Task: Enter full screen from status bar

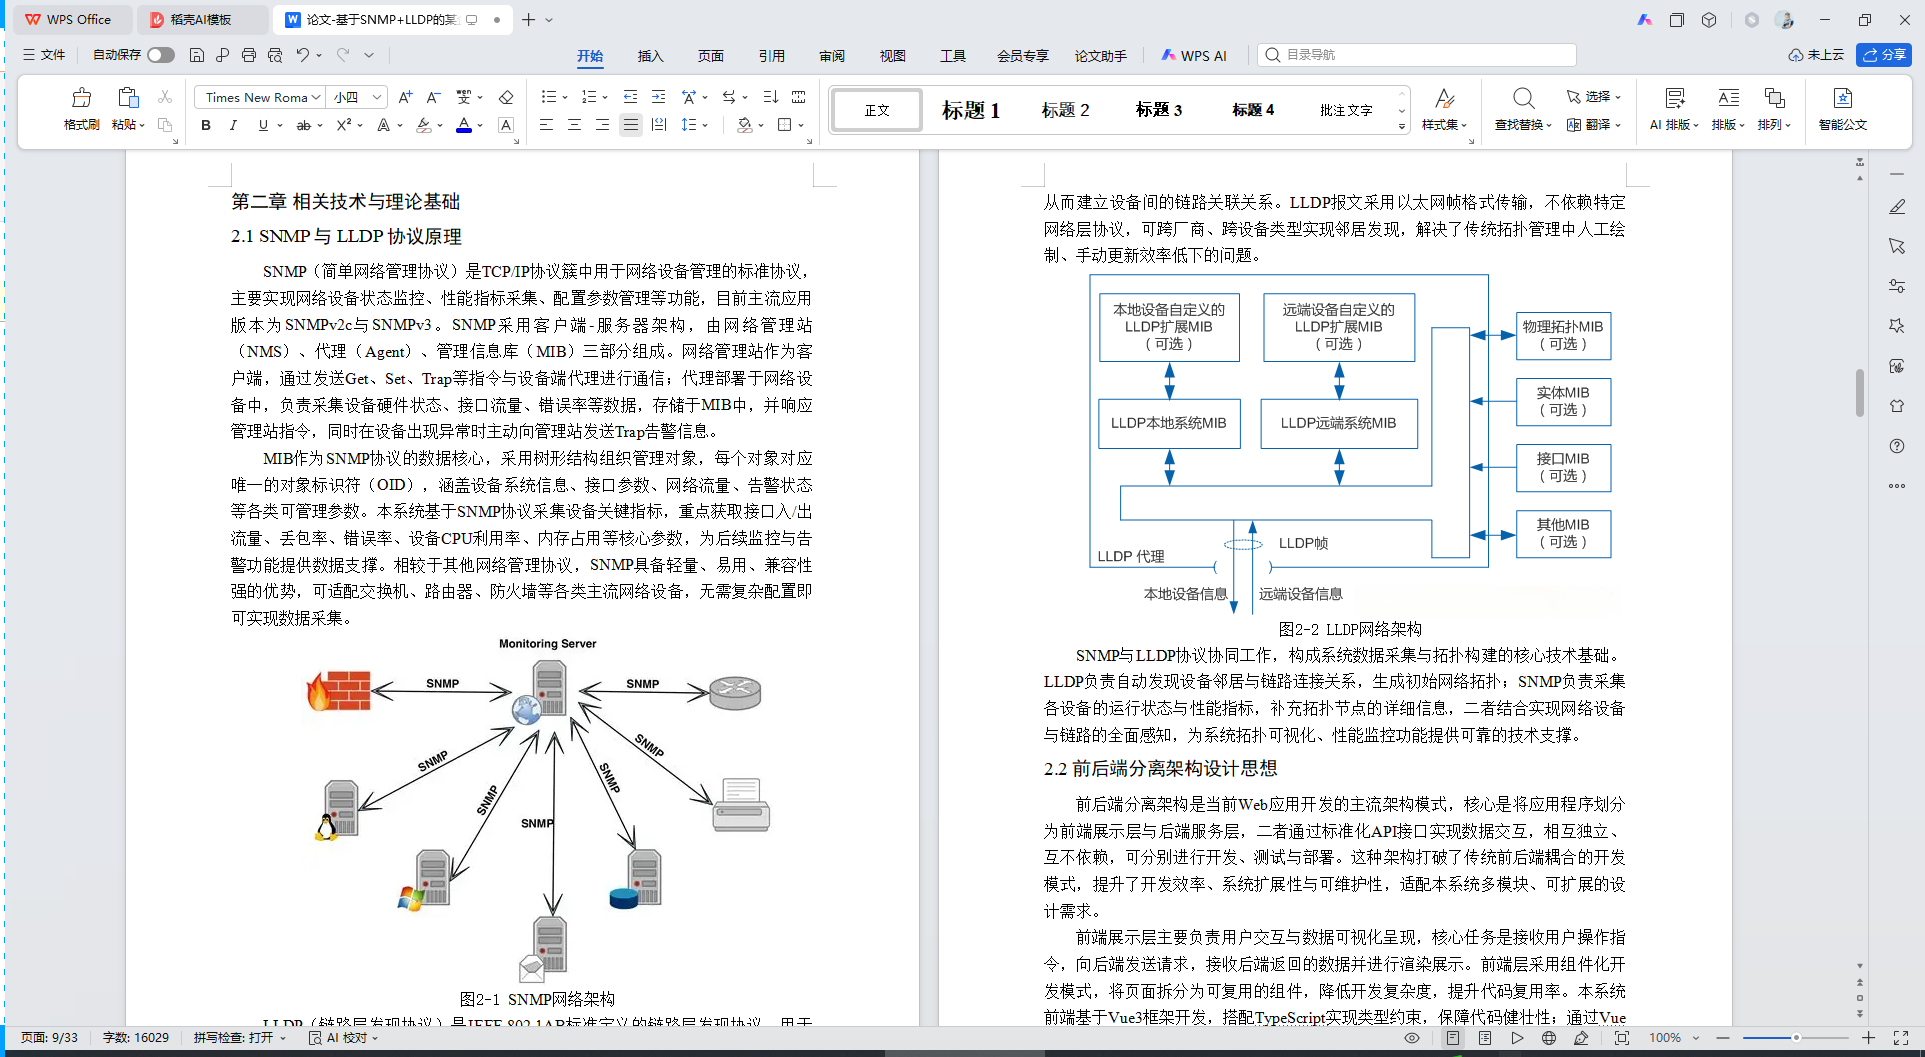Action: 1901,1038
